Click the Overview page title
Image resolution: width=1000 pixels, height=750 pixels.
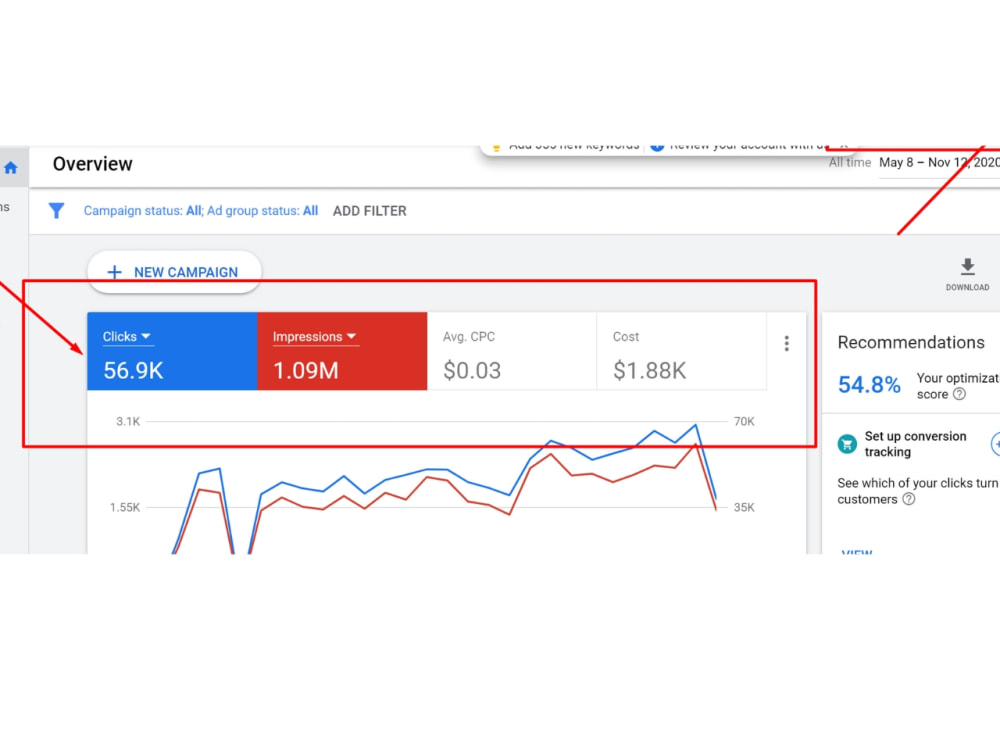[92, 164]
